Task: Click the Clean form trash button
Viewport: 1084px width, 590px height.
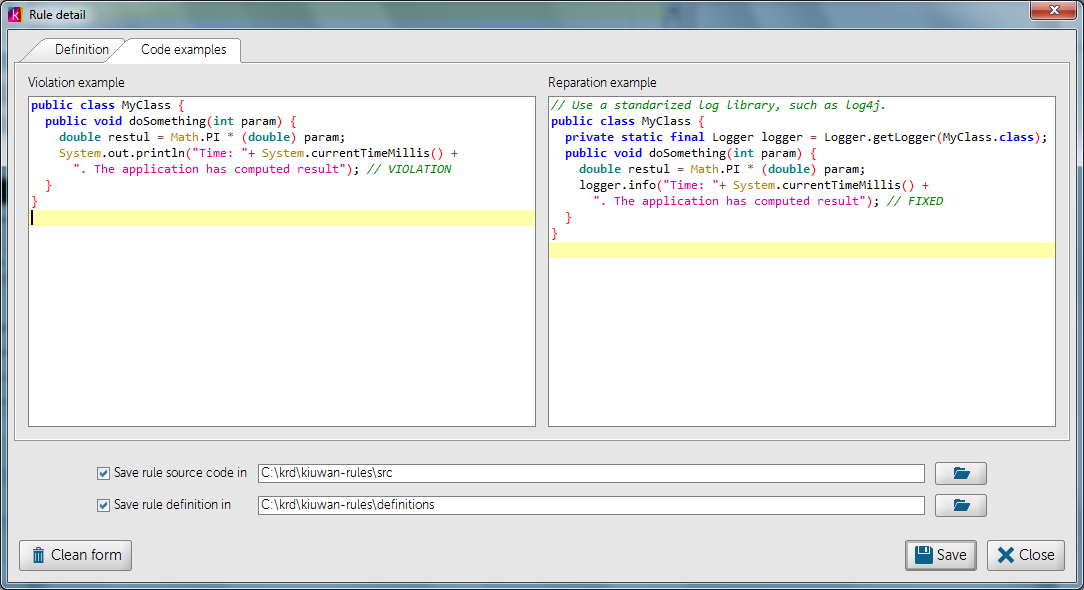Action: tap(76, 555)
